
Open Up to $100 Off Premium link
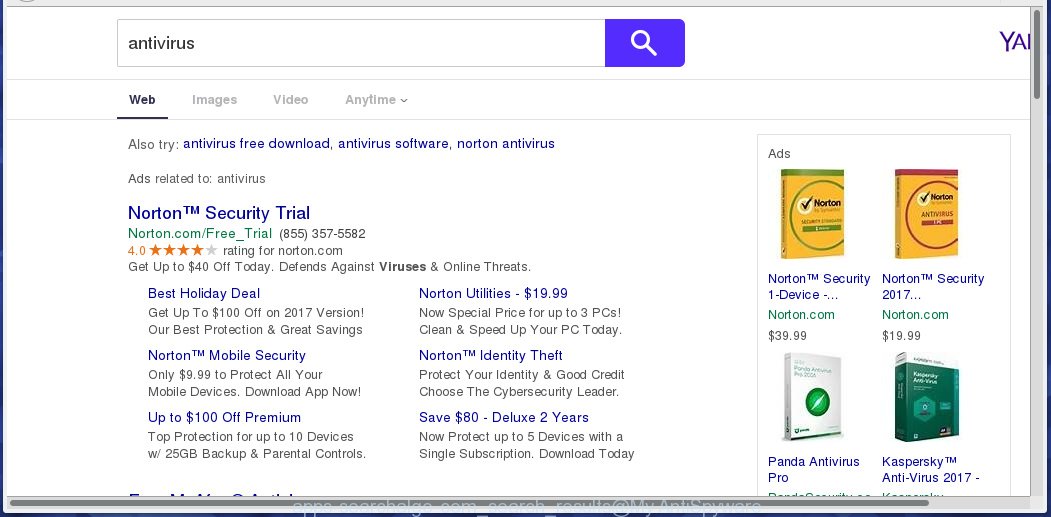coord(225,417)
